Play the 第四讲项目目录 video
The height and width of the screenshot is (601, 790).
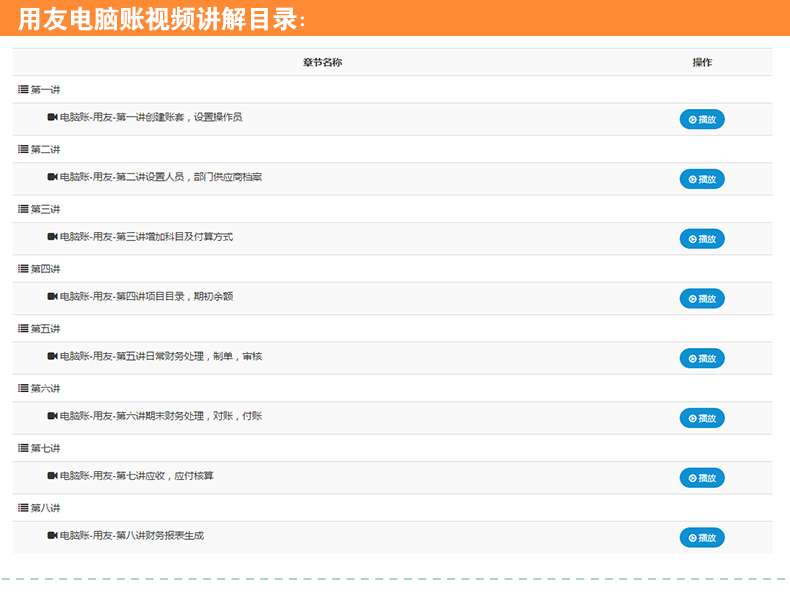tap(702, 299)
